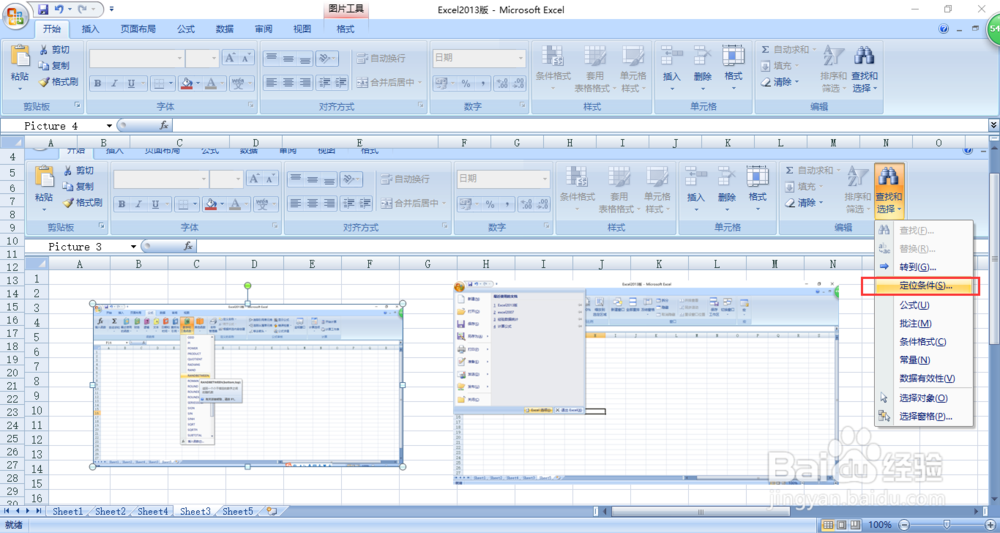The image size is (1000, 533).
Task: Open the Sheet1 worksheet tab
Action: 67,511
